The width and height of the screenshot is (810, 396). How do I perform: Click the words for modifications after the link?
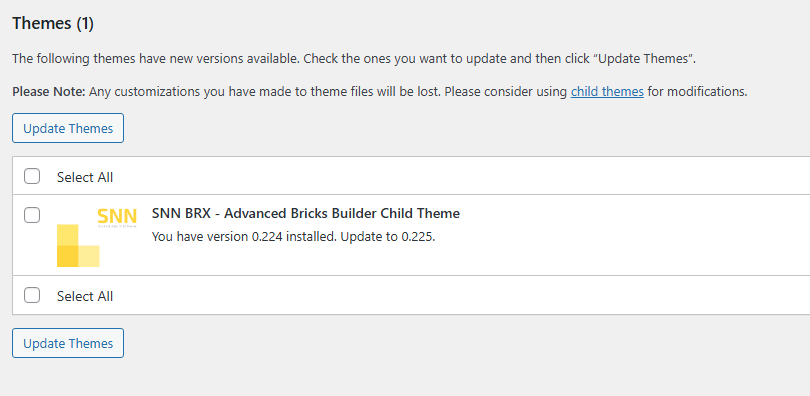pos(697,92)
